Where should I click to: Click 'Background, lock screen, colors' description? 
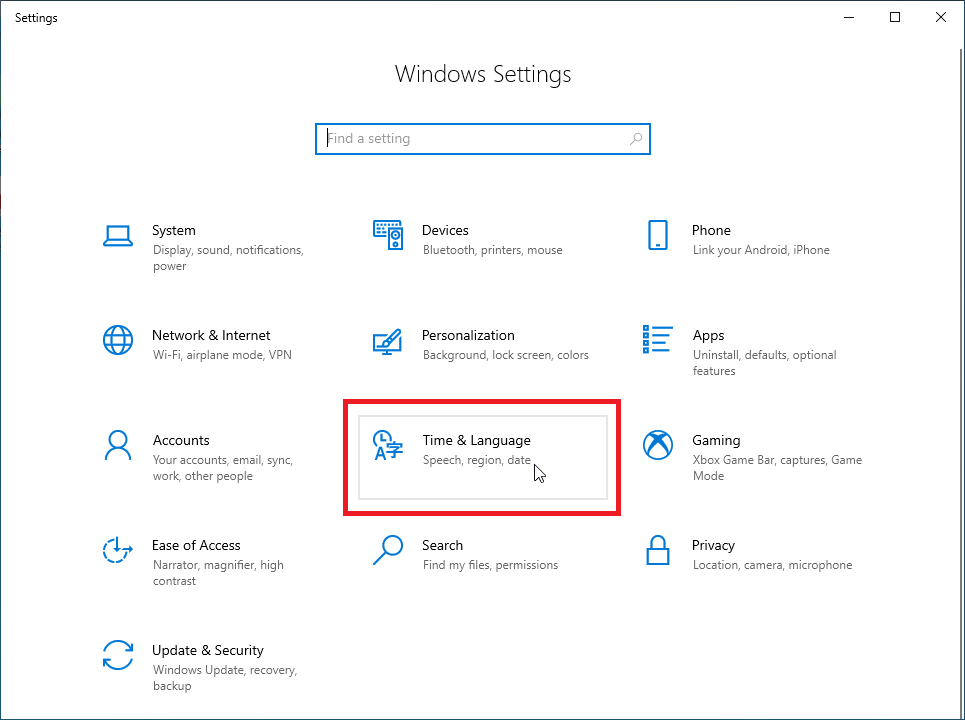point(506,355)
